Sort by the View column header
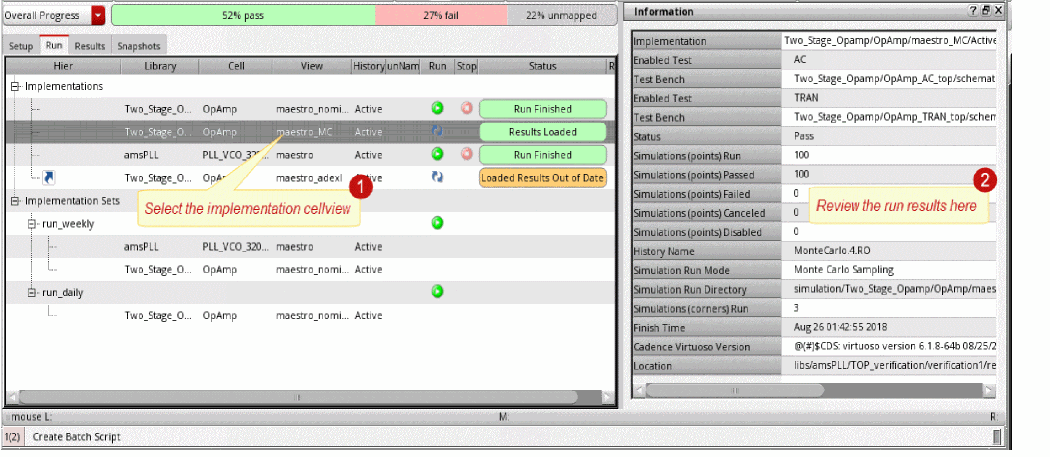This screenshot has height=457, width=1050. pos(311,66)
